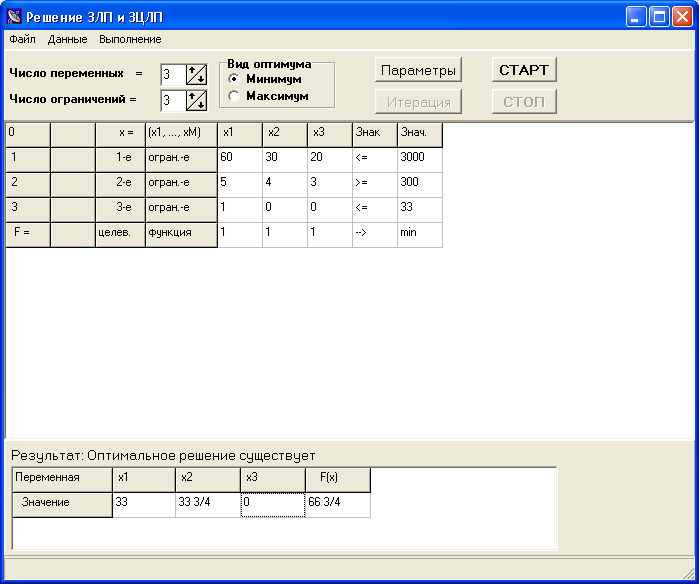Click the <= sign cell of constraint 3

(x=375, y=210)
